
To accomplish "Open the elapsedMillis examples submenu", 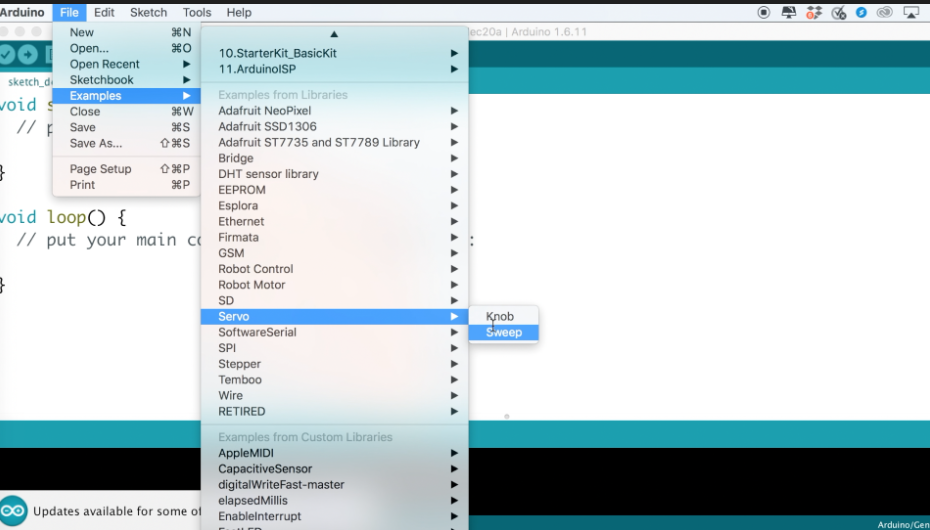I will coord(335,500).
